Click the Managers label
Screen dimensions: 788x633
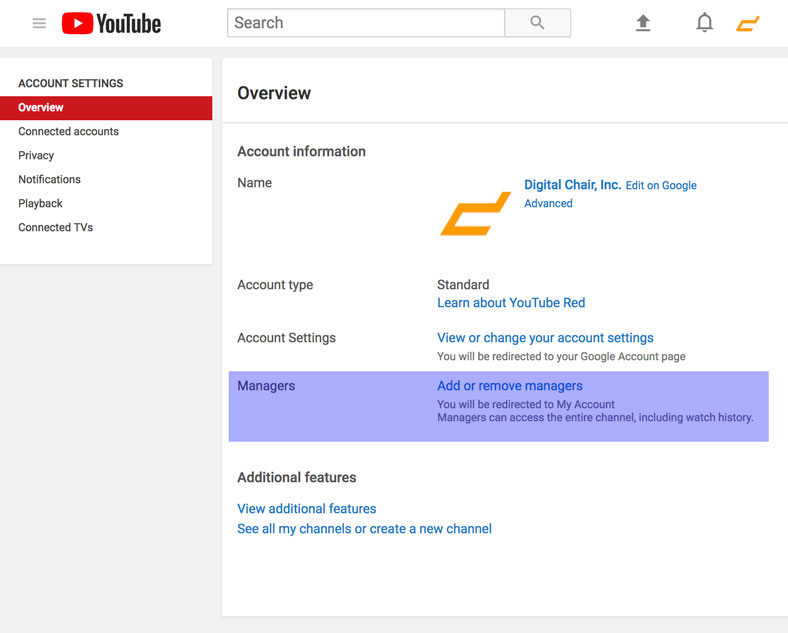[266, 386]
